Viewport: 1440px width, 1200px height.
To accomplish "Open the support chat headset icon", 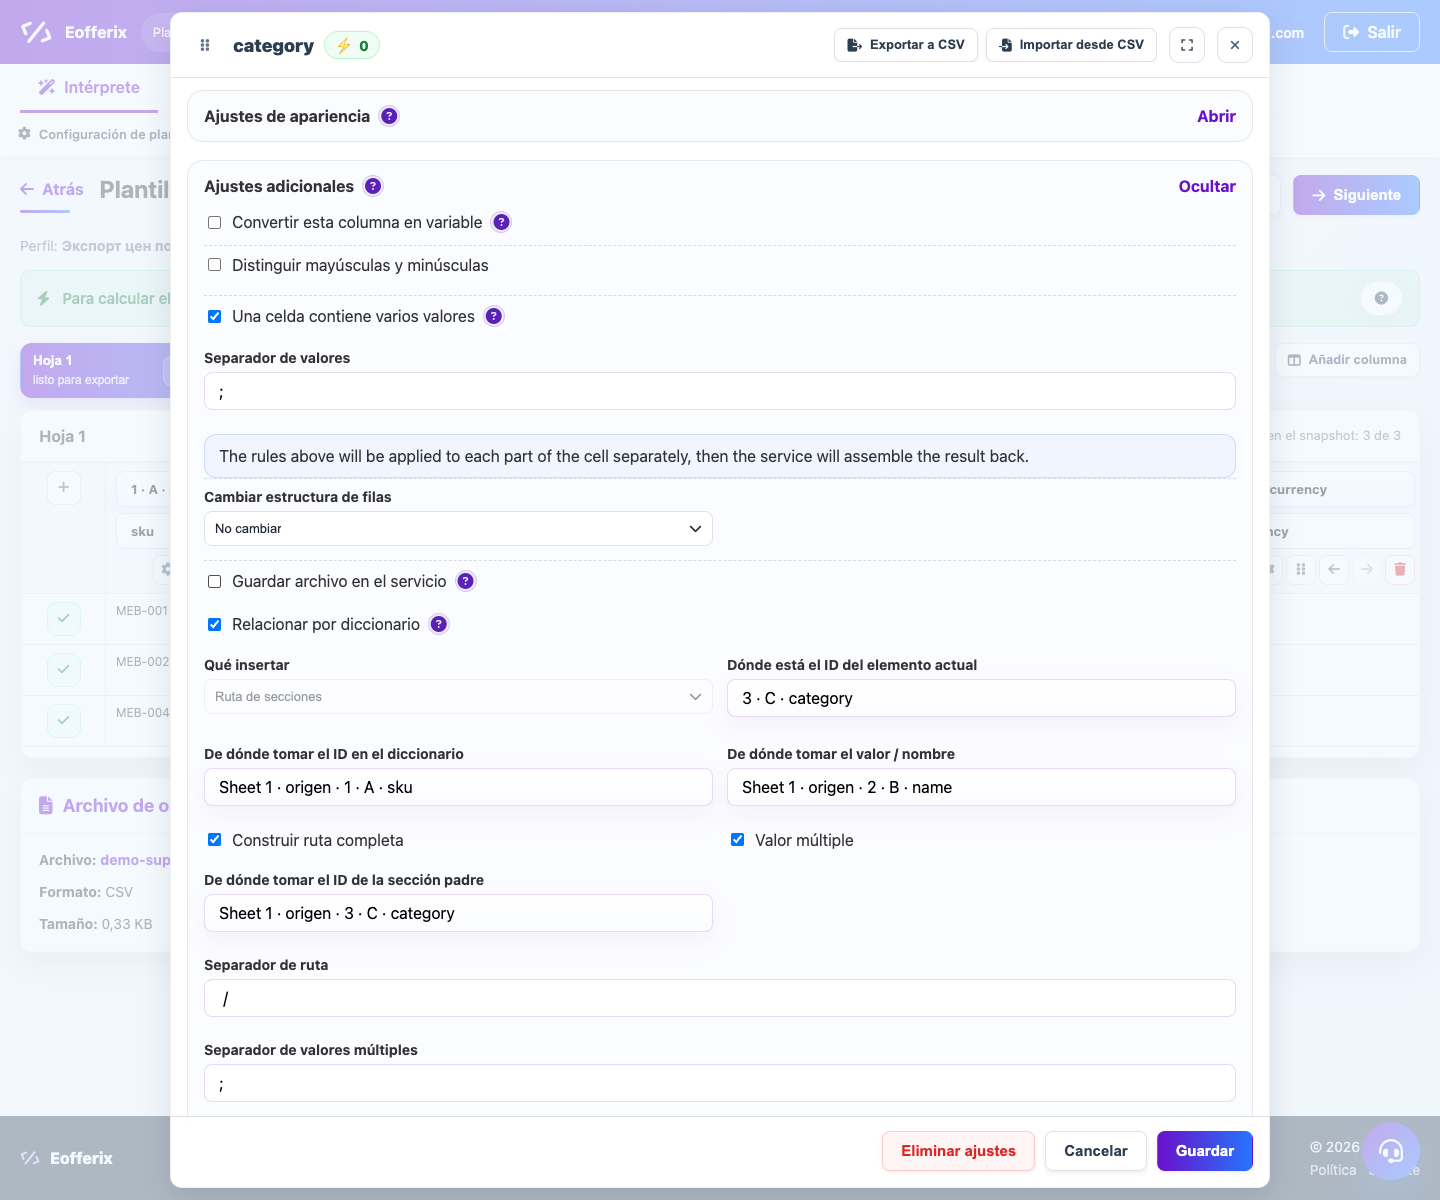I will 1390,1151.
